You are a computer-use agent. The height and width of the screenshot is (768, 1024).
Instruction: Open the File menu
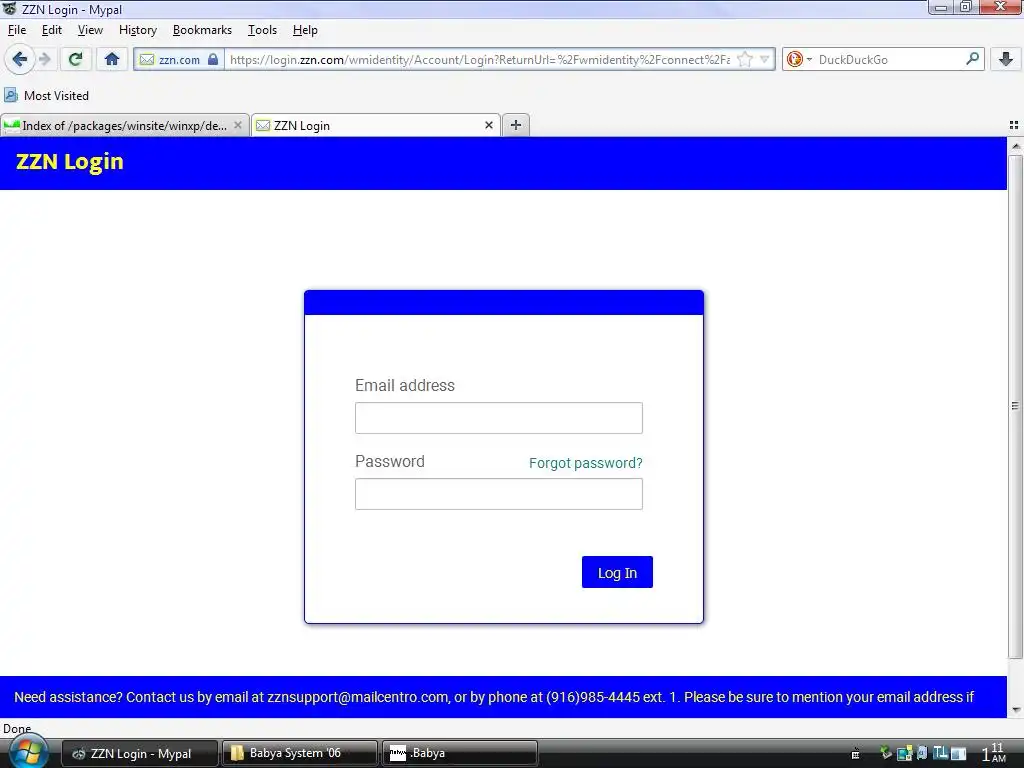(x=17, y=30)
